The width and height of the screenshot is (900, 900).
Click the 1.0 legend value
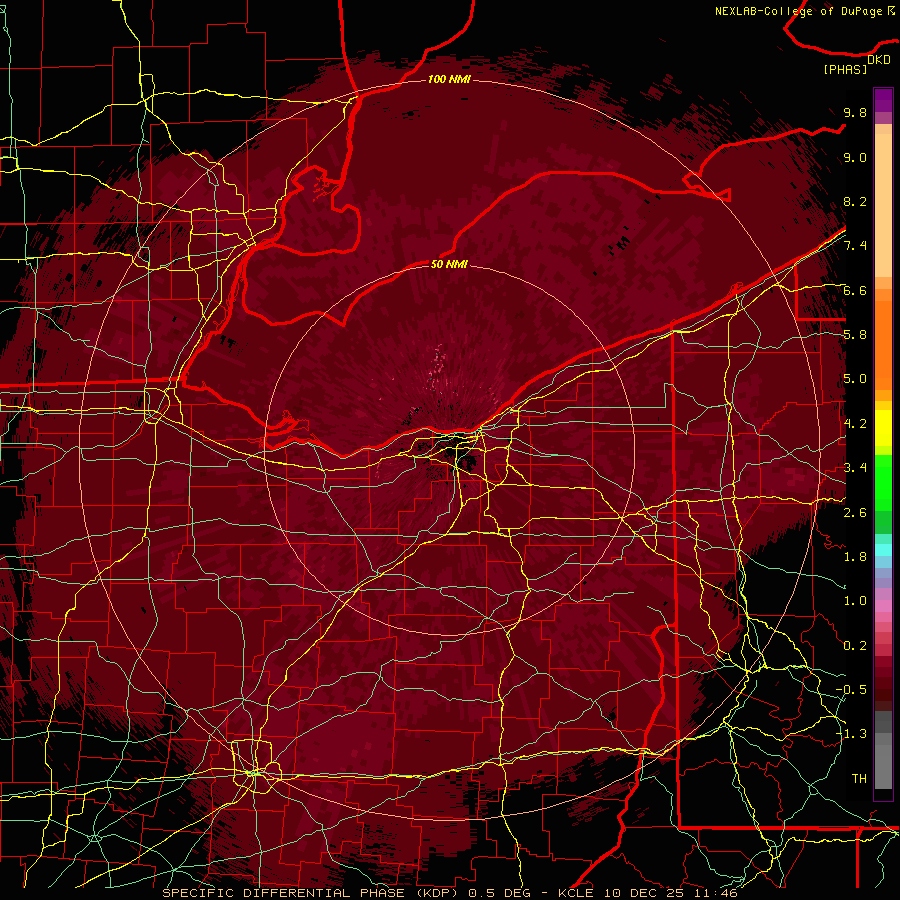855,601
